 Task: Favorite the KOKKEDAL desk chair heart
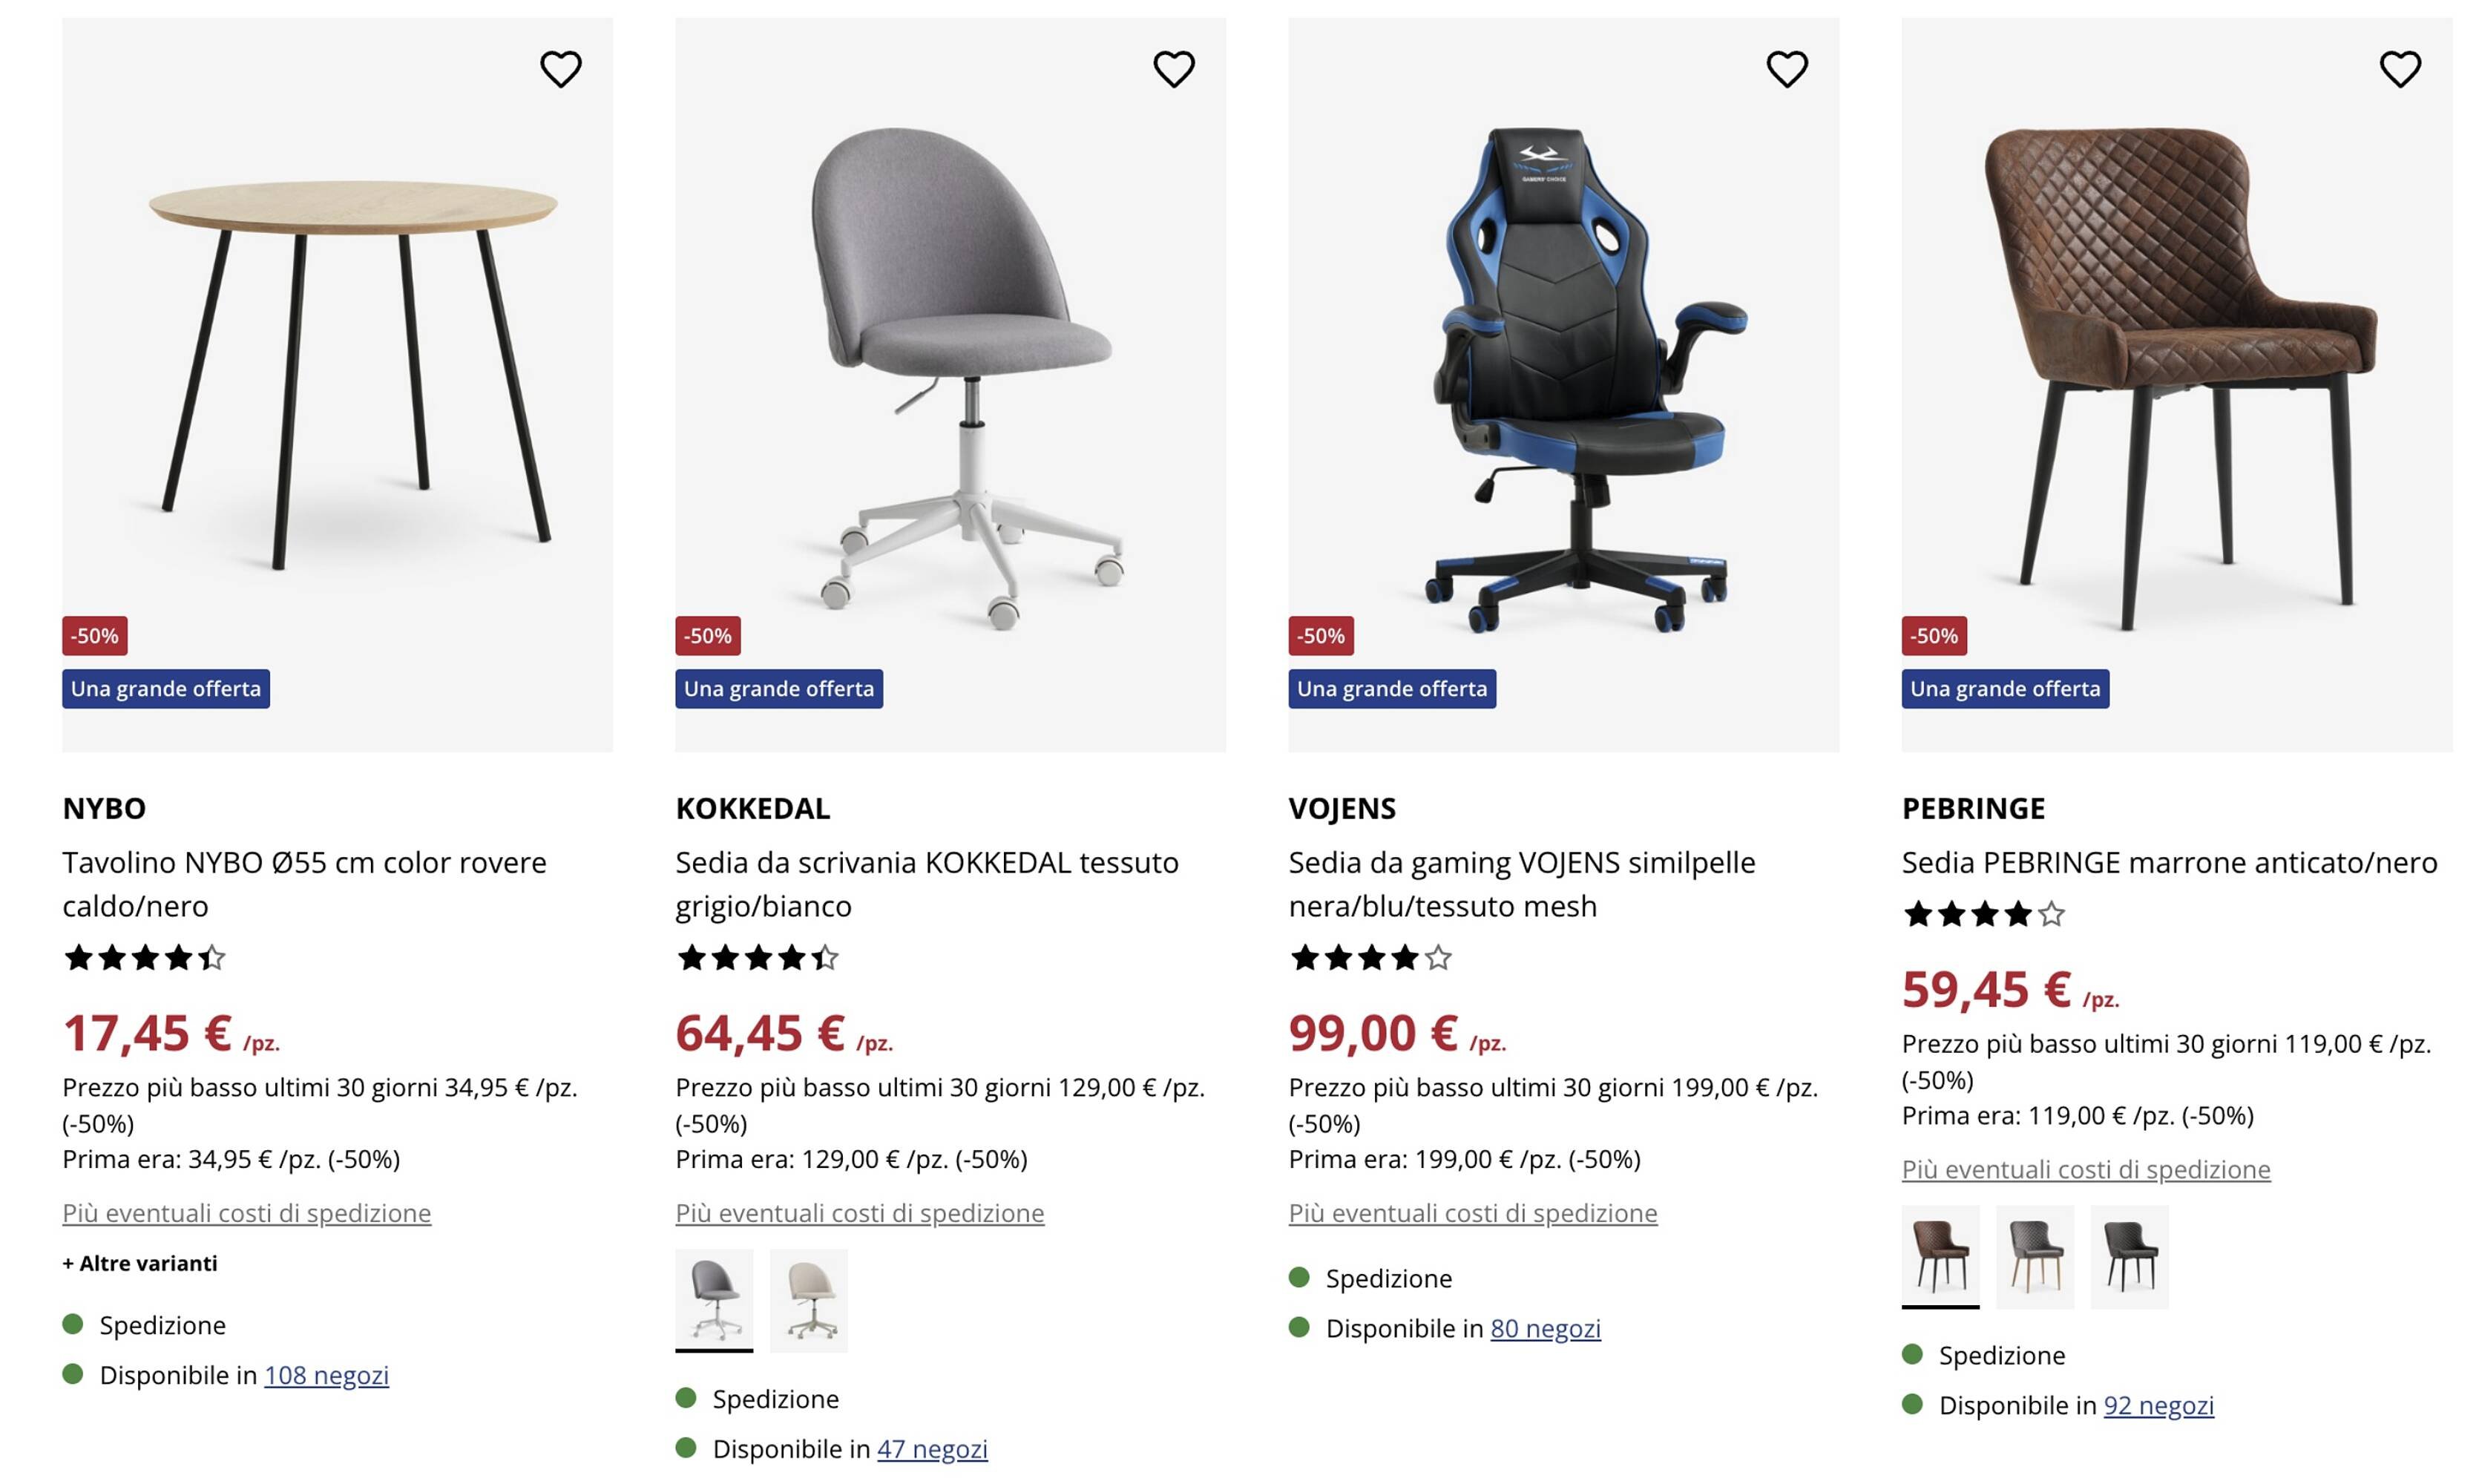coord(1173,69)
